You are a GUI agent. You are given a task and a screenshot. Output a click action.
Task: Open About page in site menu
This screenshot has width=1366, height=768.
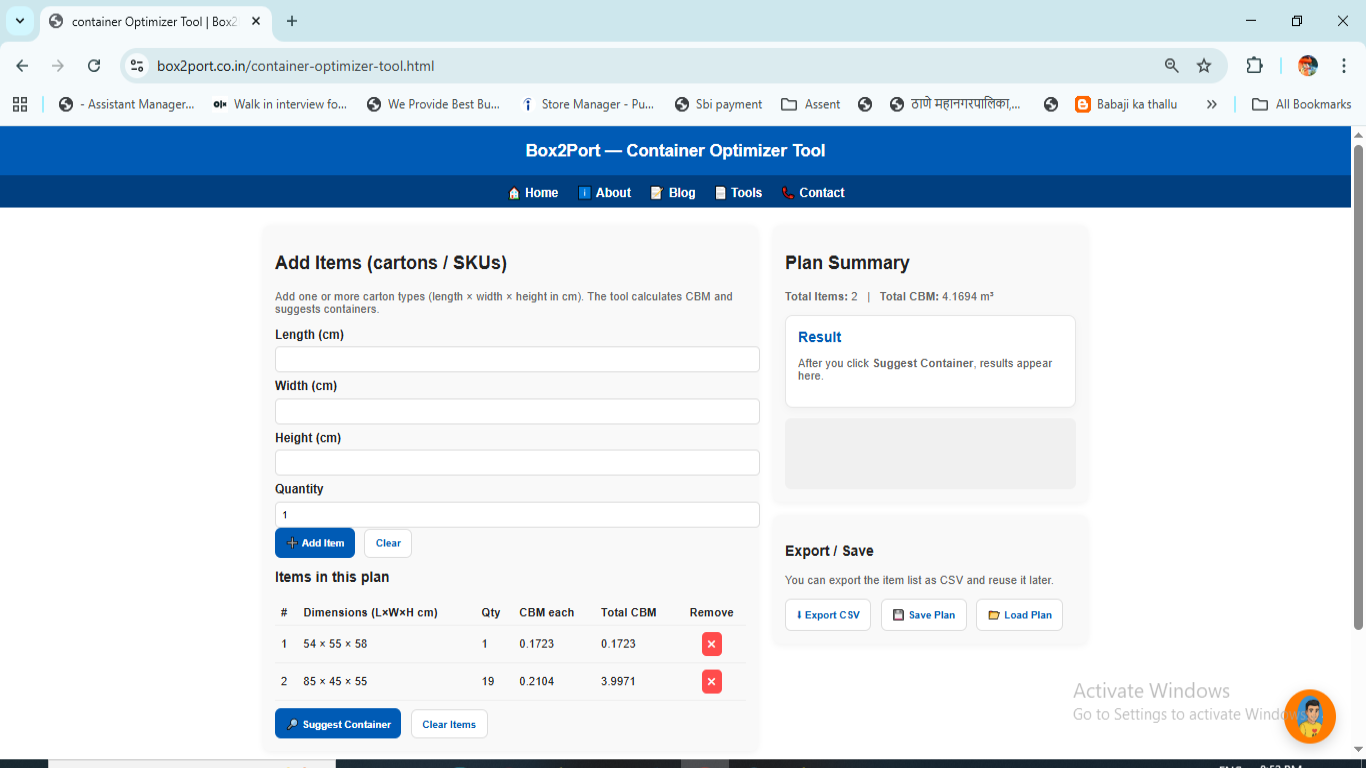(604, 193)
